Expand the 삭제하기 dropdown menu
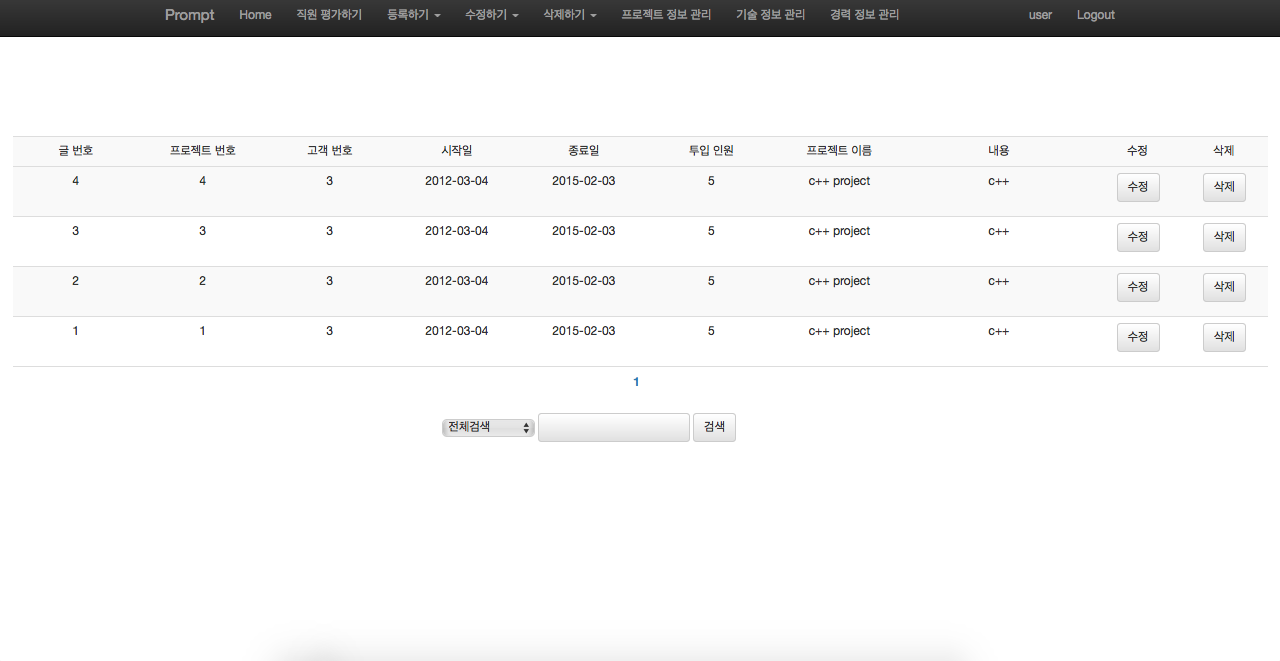 [x=569, y=15]
